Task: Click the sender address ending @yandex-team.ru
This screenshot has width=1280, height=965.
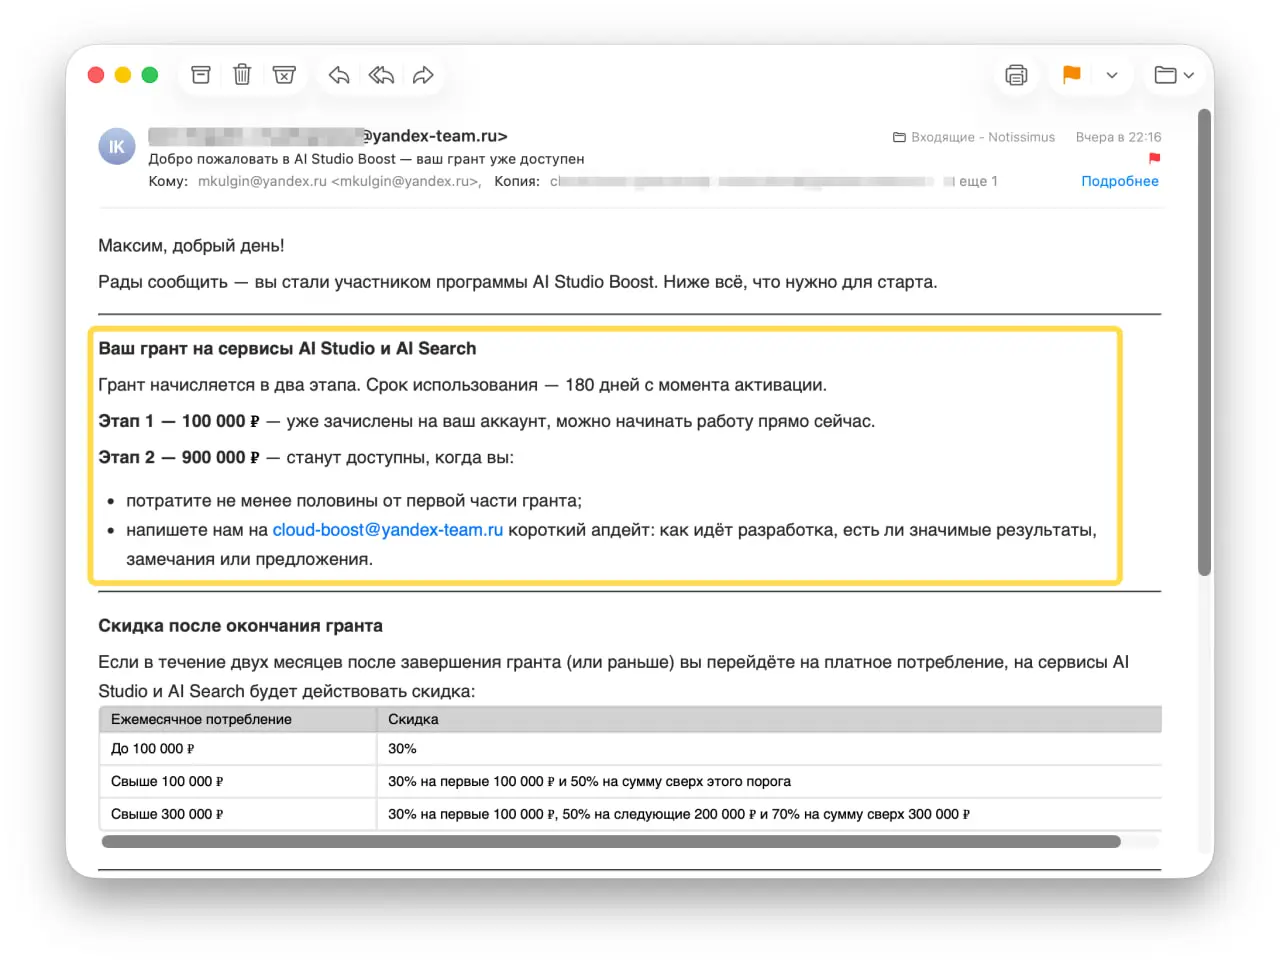Action: (328, 136)
